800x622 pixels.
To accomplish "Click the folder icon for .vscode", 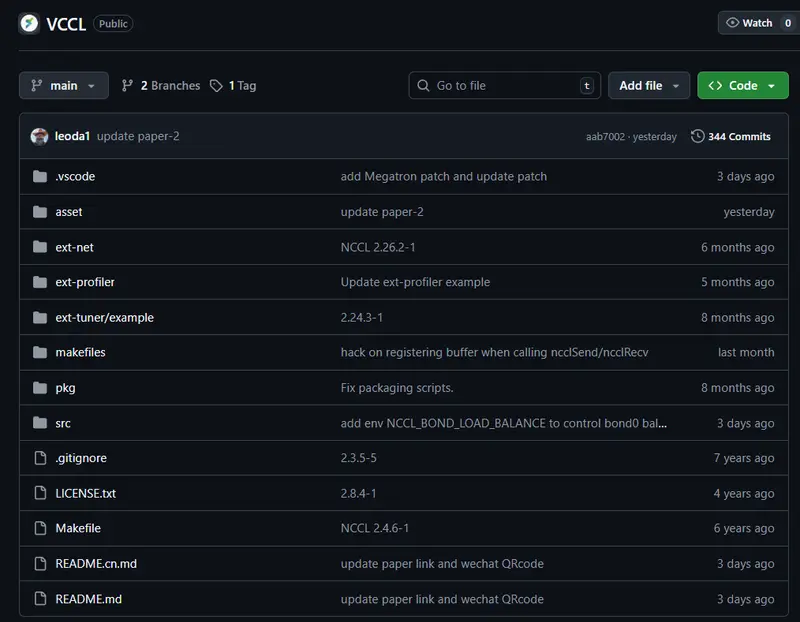I will click(x=40, y=177).
